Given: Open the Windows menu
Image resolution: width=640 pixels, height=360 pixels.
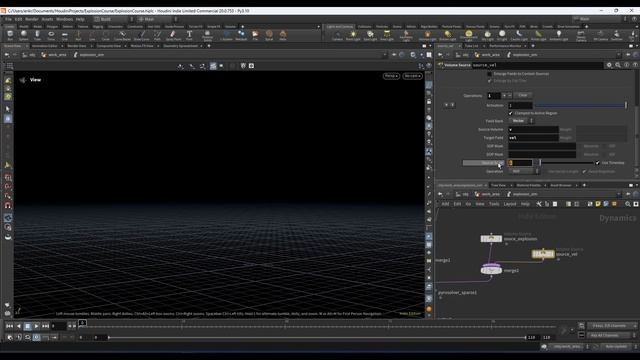Looking at the screenshot, I should click(64, 19).
